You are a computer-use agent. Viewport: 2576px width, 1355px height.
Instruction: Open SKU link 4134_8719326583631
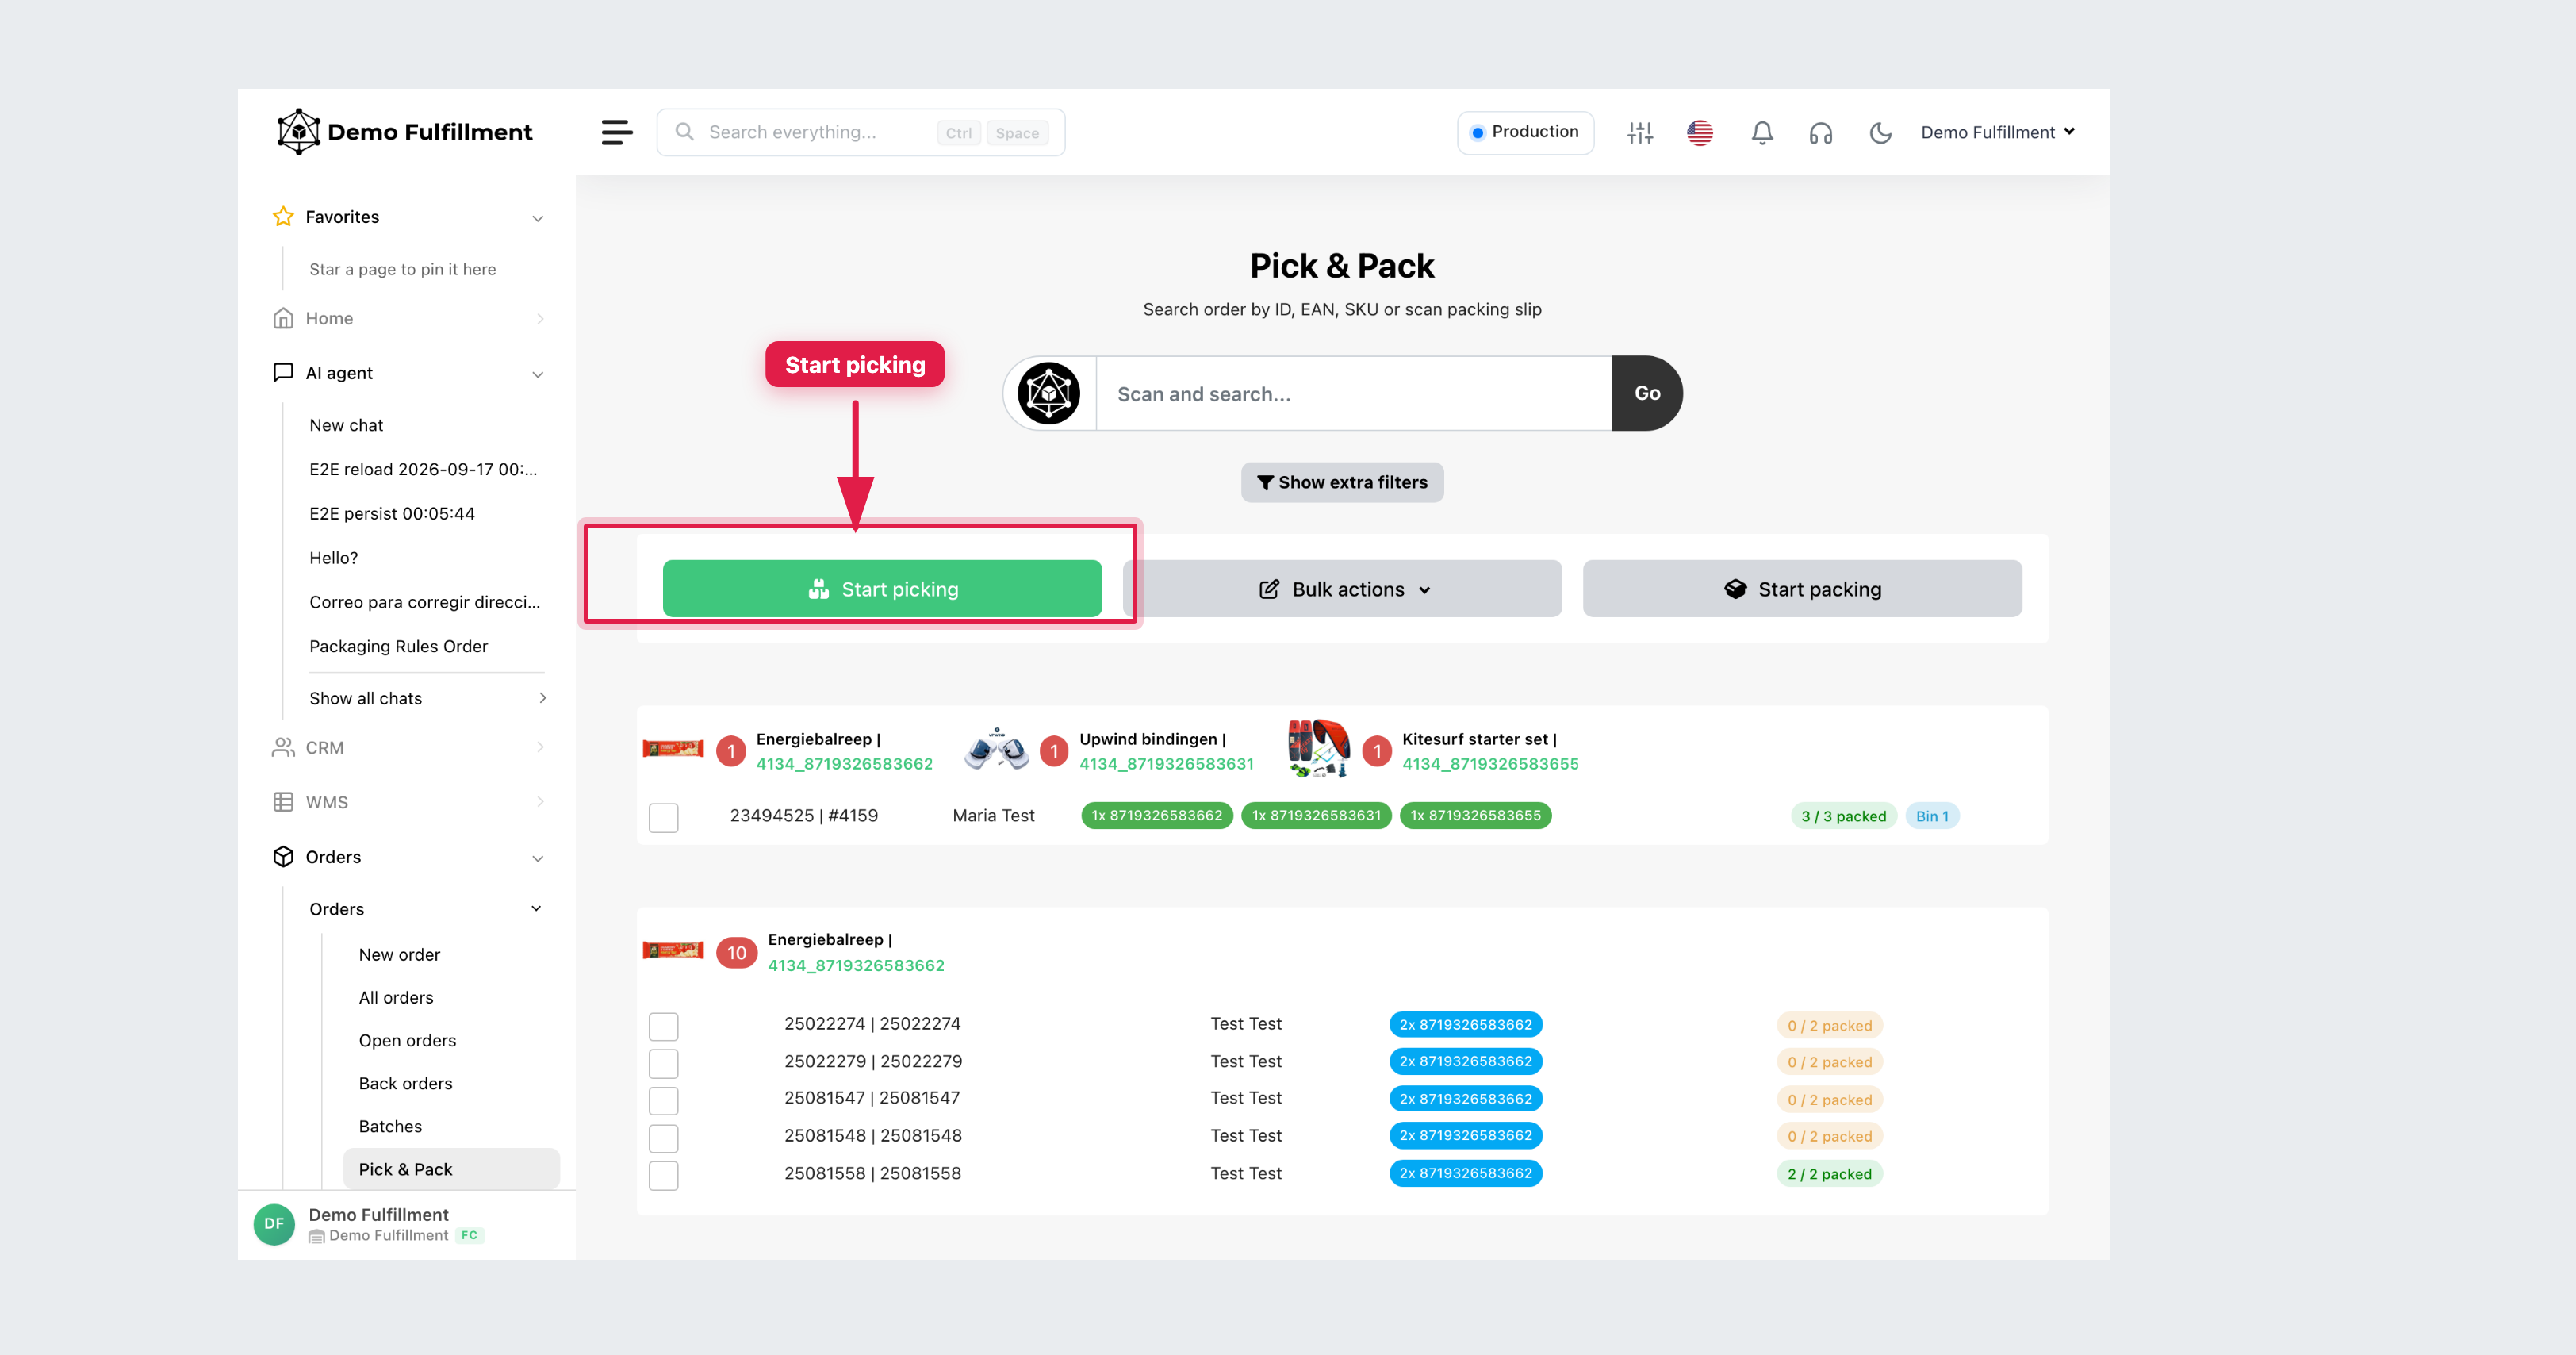(1166, 764)
